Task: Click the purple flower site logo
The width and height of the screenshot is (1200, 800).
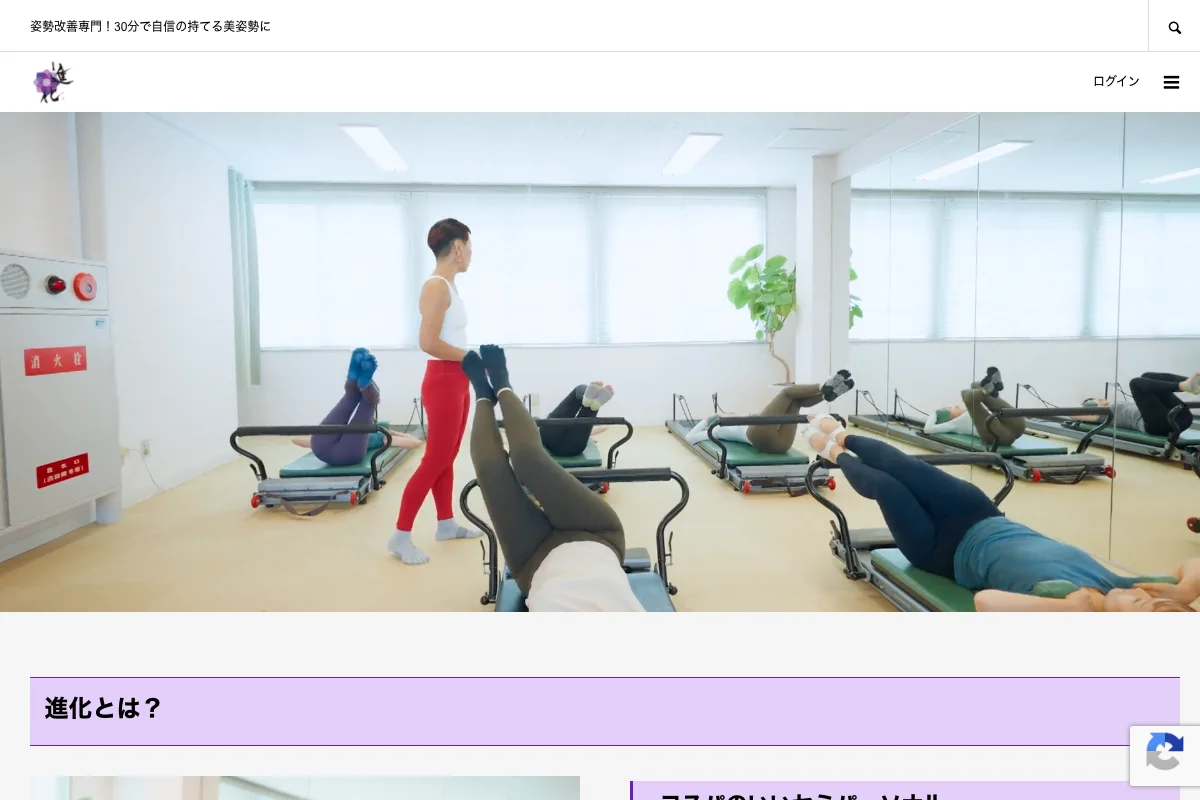Action: pyautogui.click(x=53, y=82)
